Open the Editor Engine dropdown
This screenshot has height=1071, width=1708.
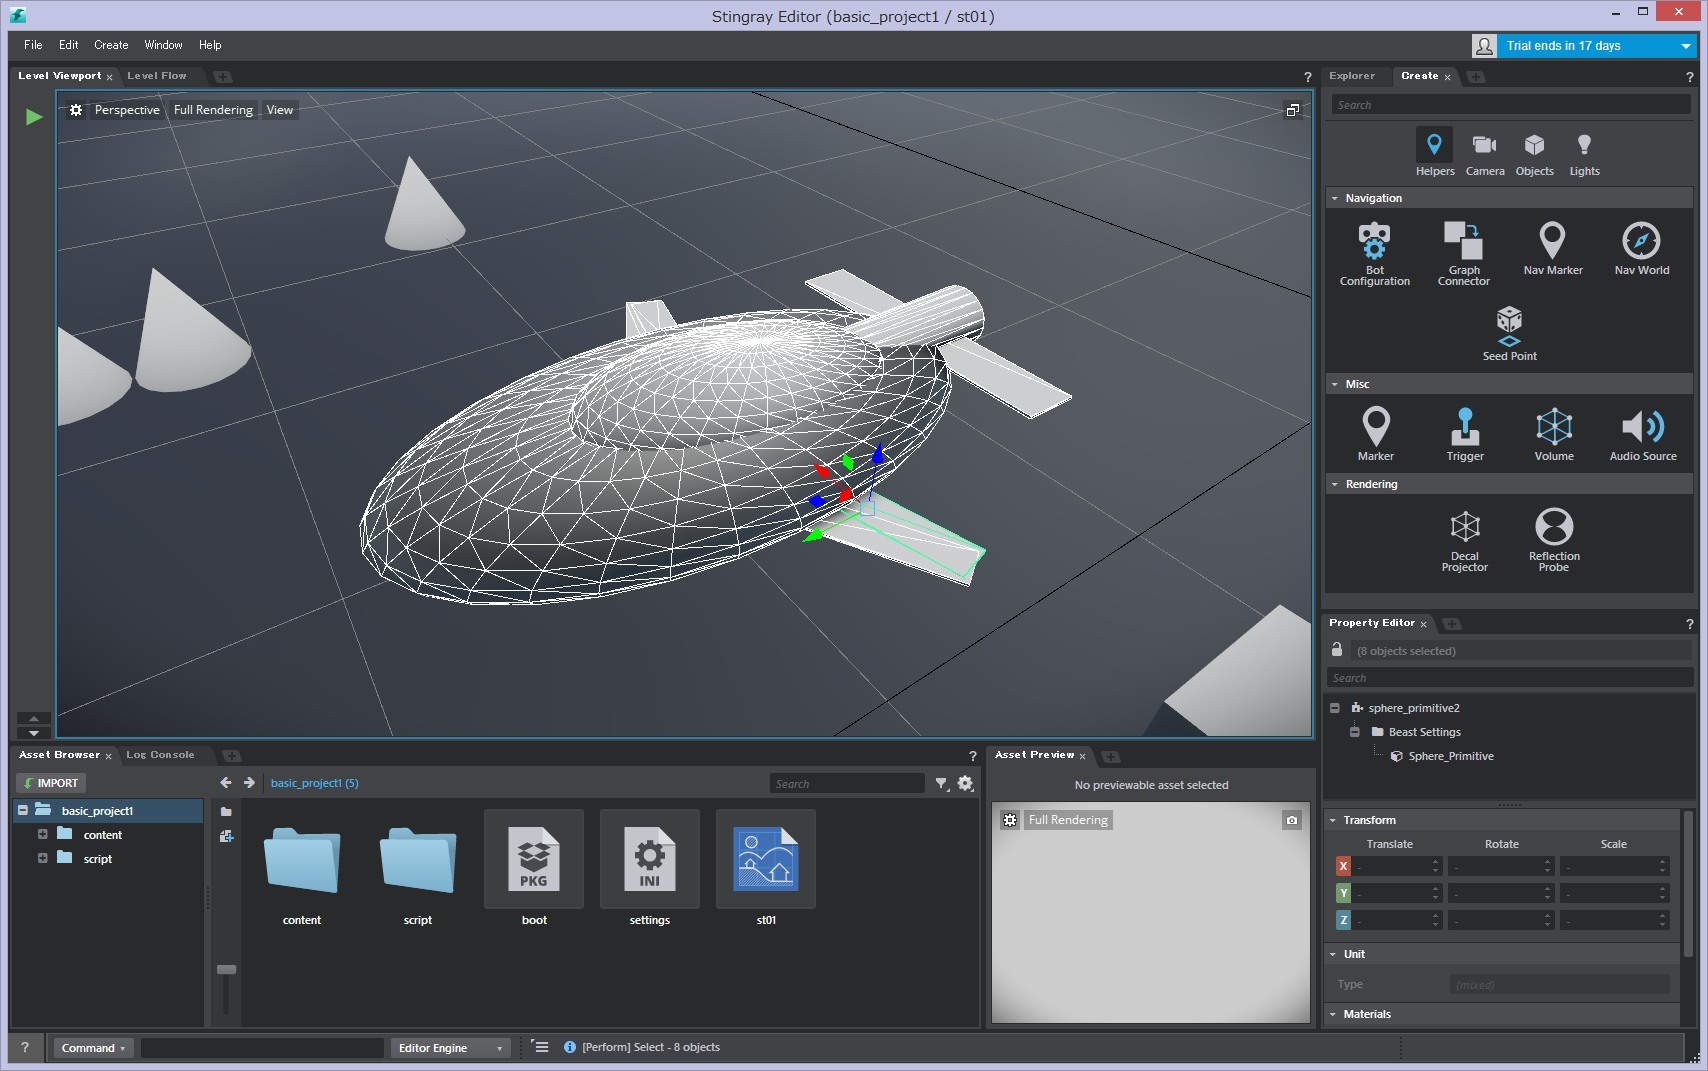450,1048
